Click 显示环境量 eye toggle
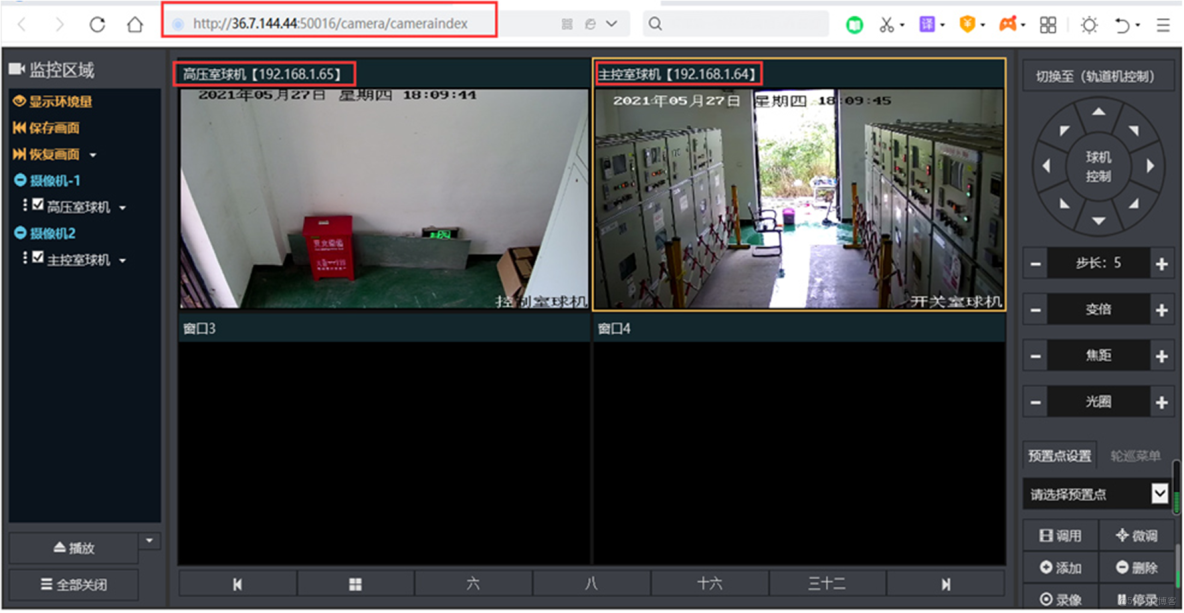Screen dimensions: 1184x613 [53, 102]
